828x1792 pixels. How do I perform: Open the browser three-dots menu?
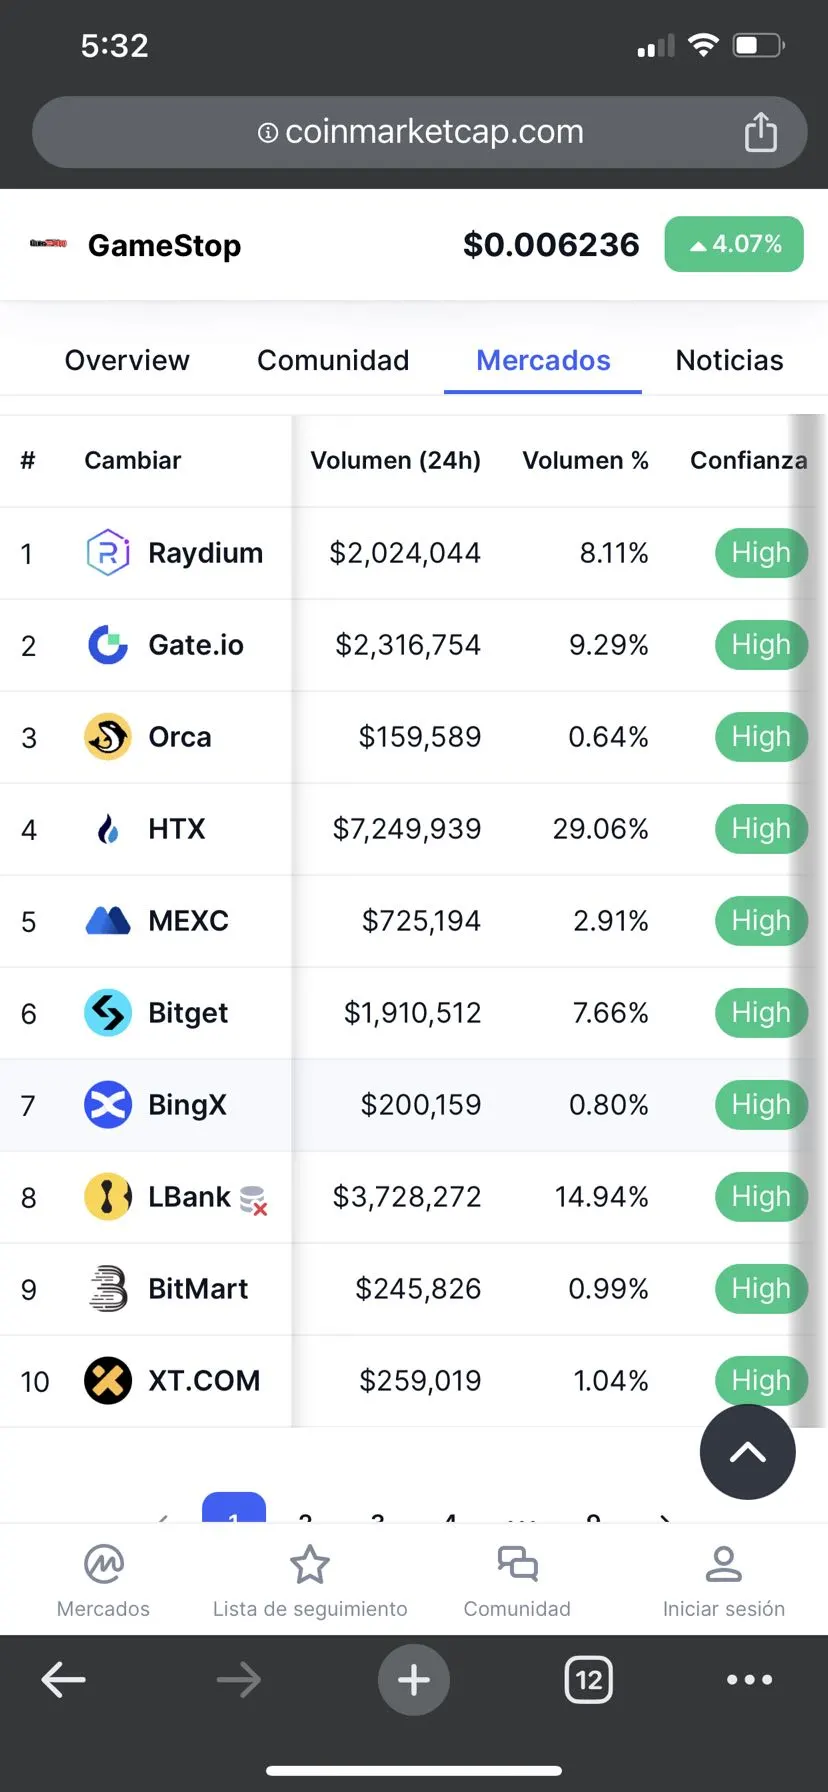coord(750,1680)
